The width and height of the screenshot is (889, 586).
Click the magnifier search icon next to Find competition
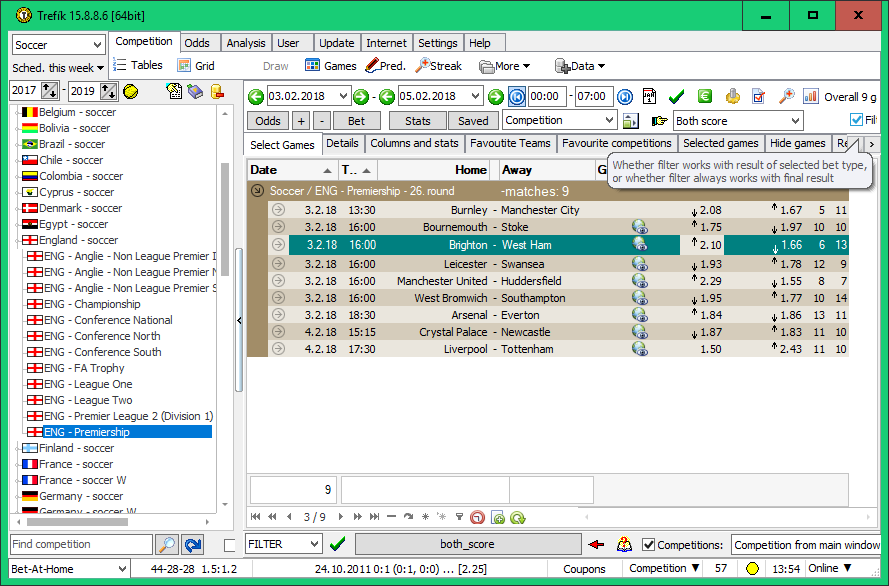click(167, 545)
